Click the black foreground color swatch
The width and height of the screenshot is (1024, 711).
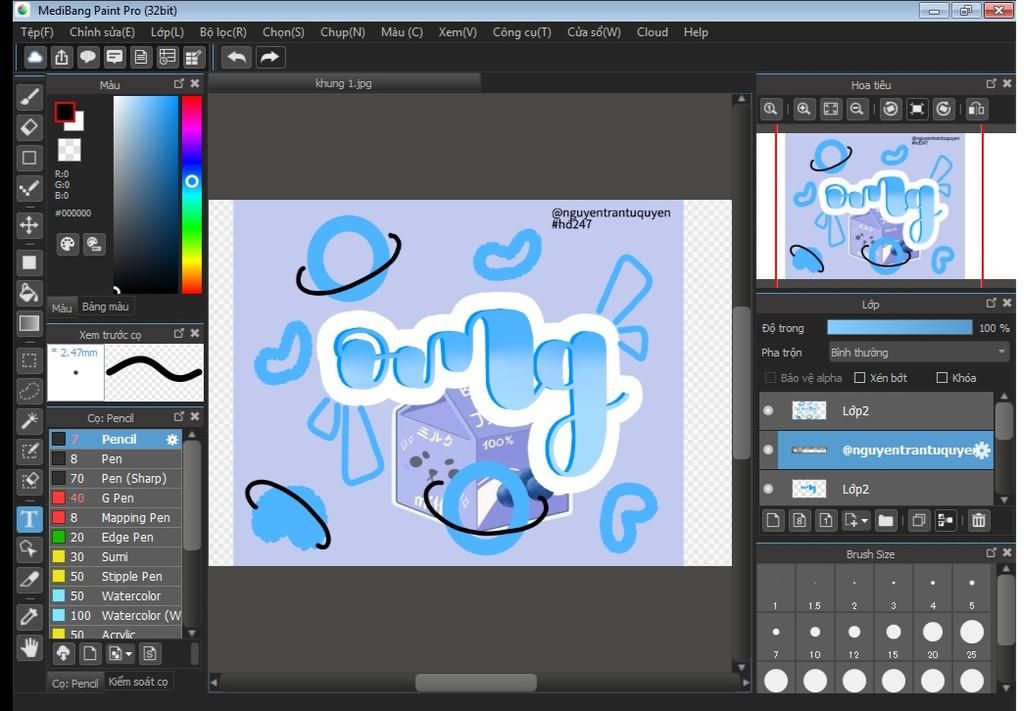tap(65, 112)
